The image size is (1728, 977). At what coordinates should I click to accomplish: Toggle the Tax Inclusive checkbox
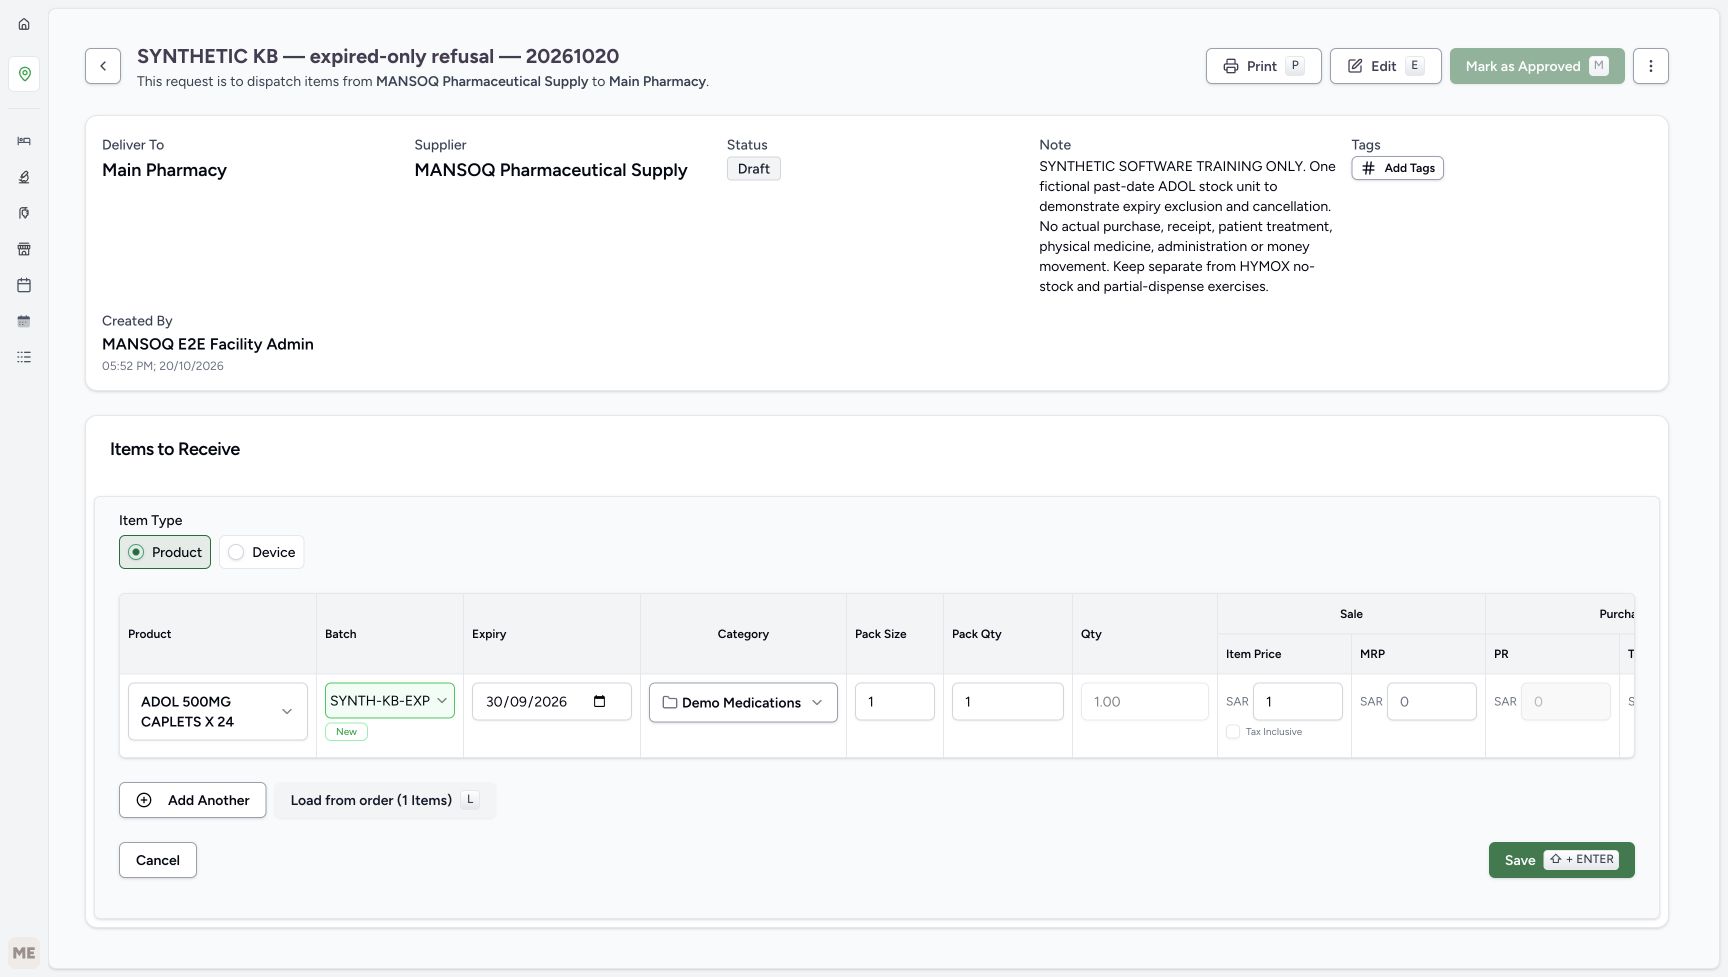click(x=1233, y=732)
